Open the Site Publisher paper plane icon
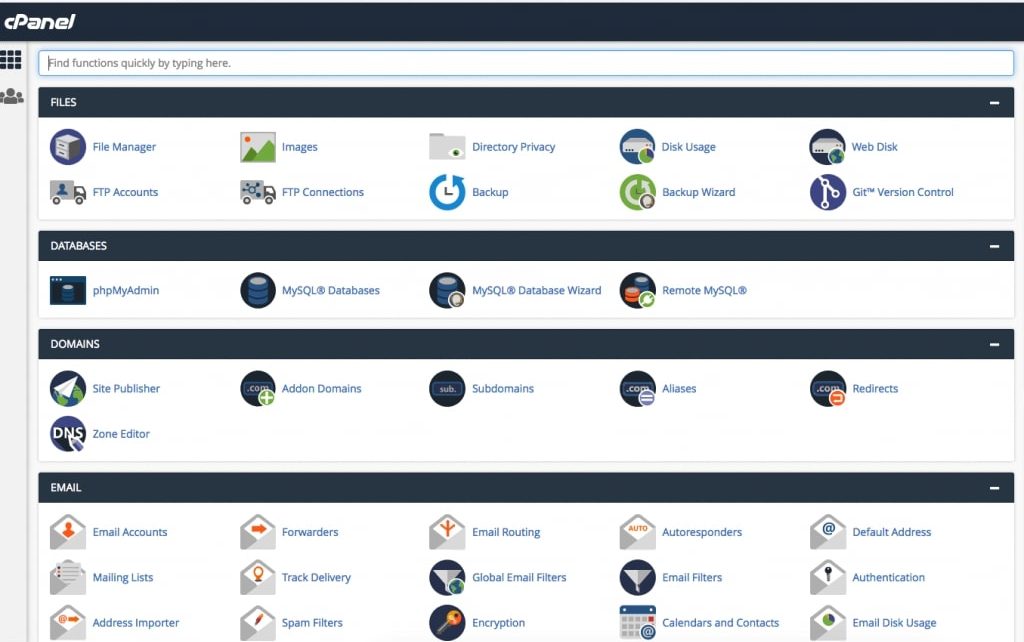The height and width of the screenshot is (642, 1024). pyautogui.click(x=68, y=389)
